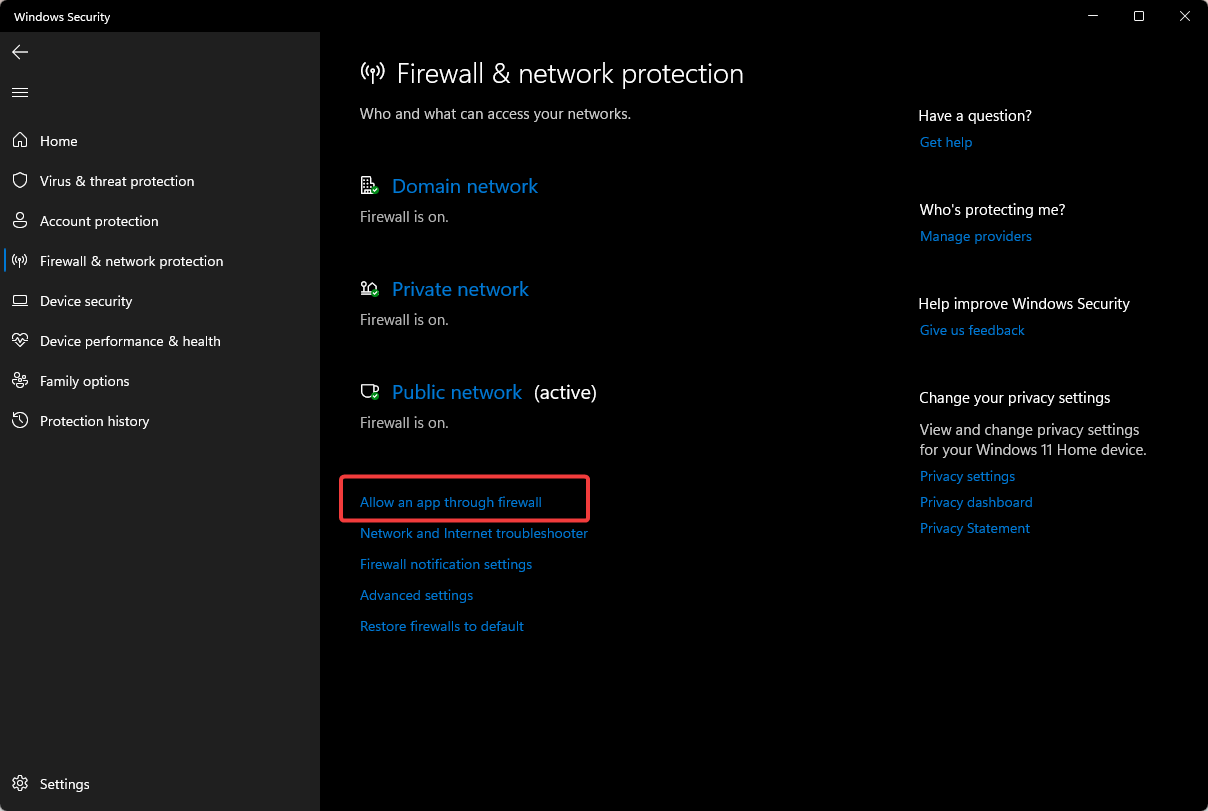The height and width of the screenshot is (811, 1208).
Task: Select Firewall & network protection in sidebar
Action: tap(131, 261)
